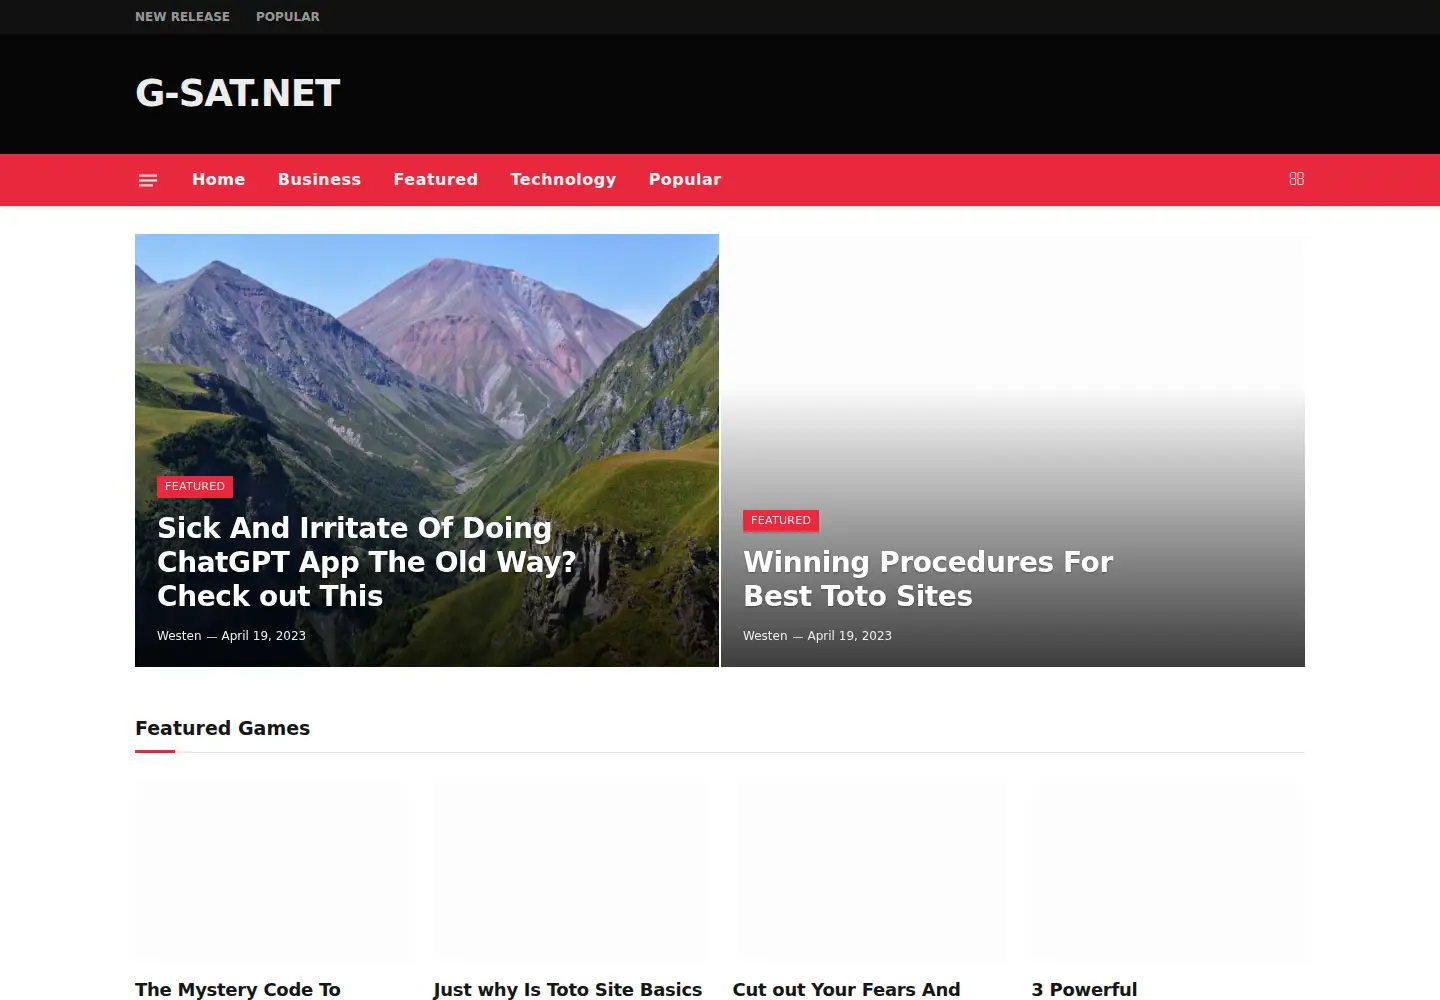Click the POPULAR top bar link
The width and height of the screenshot is (1440, 1000).
(288, 17)
